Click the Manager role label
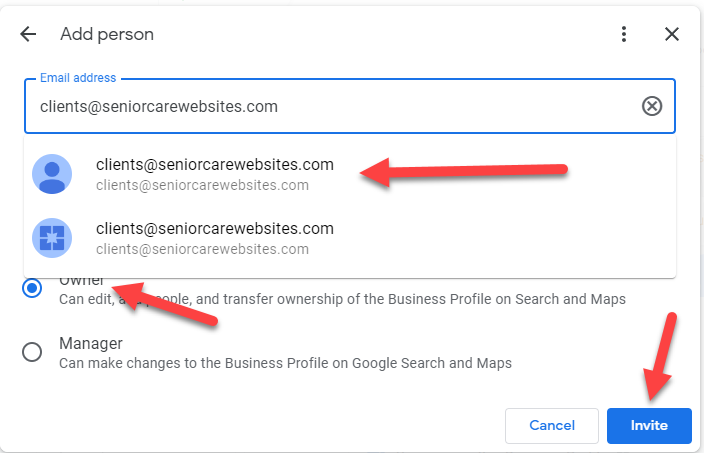Viewport: 704px width, 453px height. pyautogui.click(x=91, y=343)
